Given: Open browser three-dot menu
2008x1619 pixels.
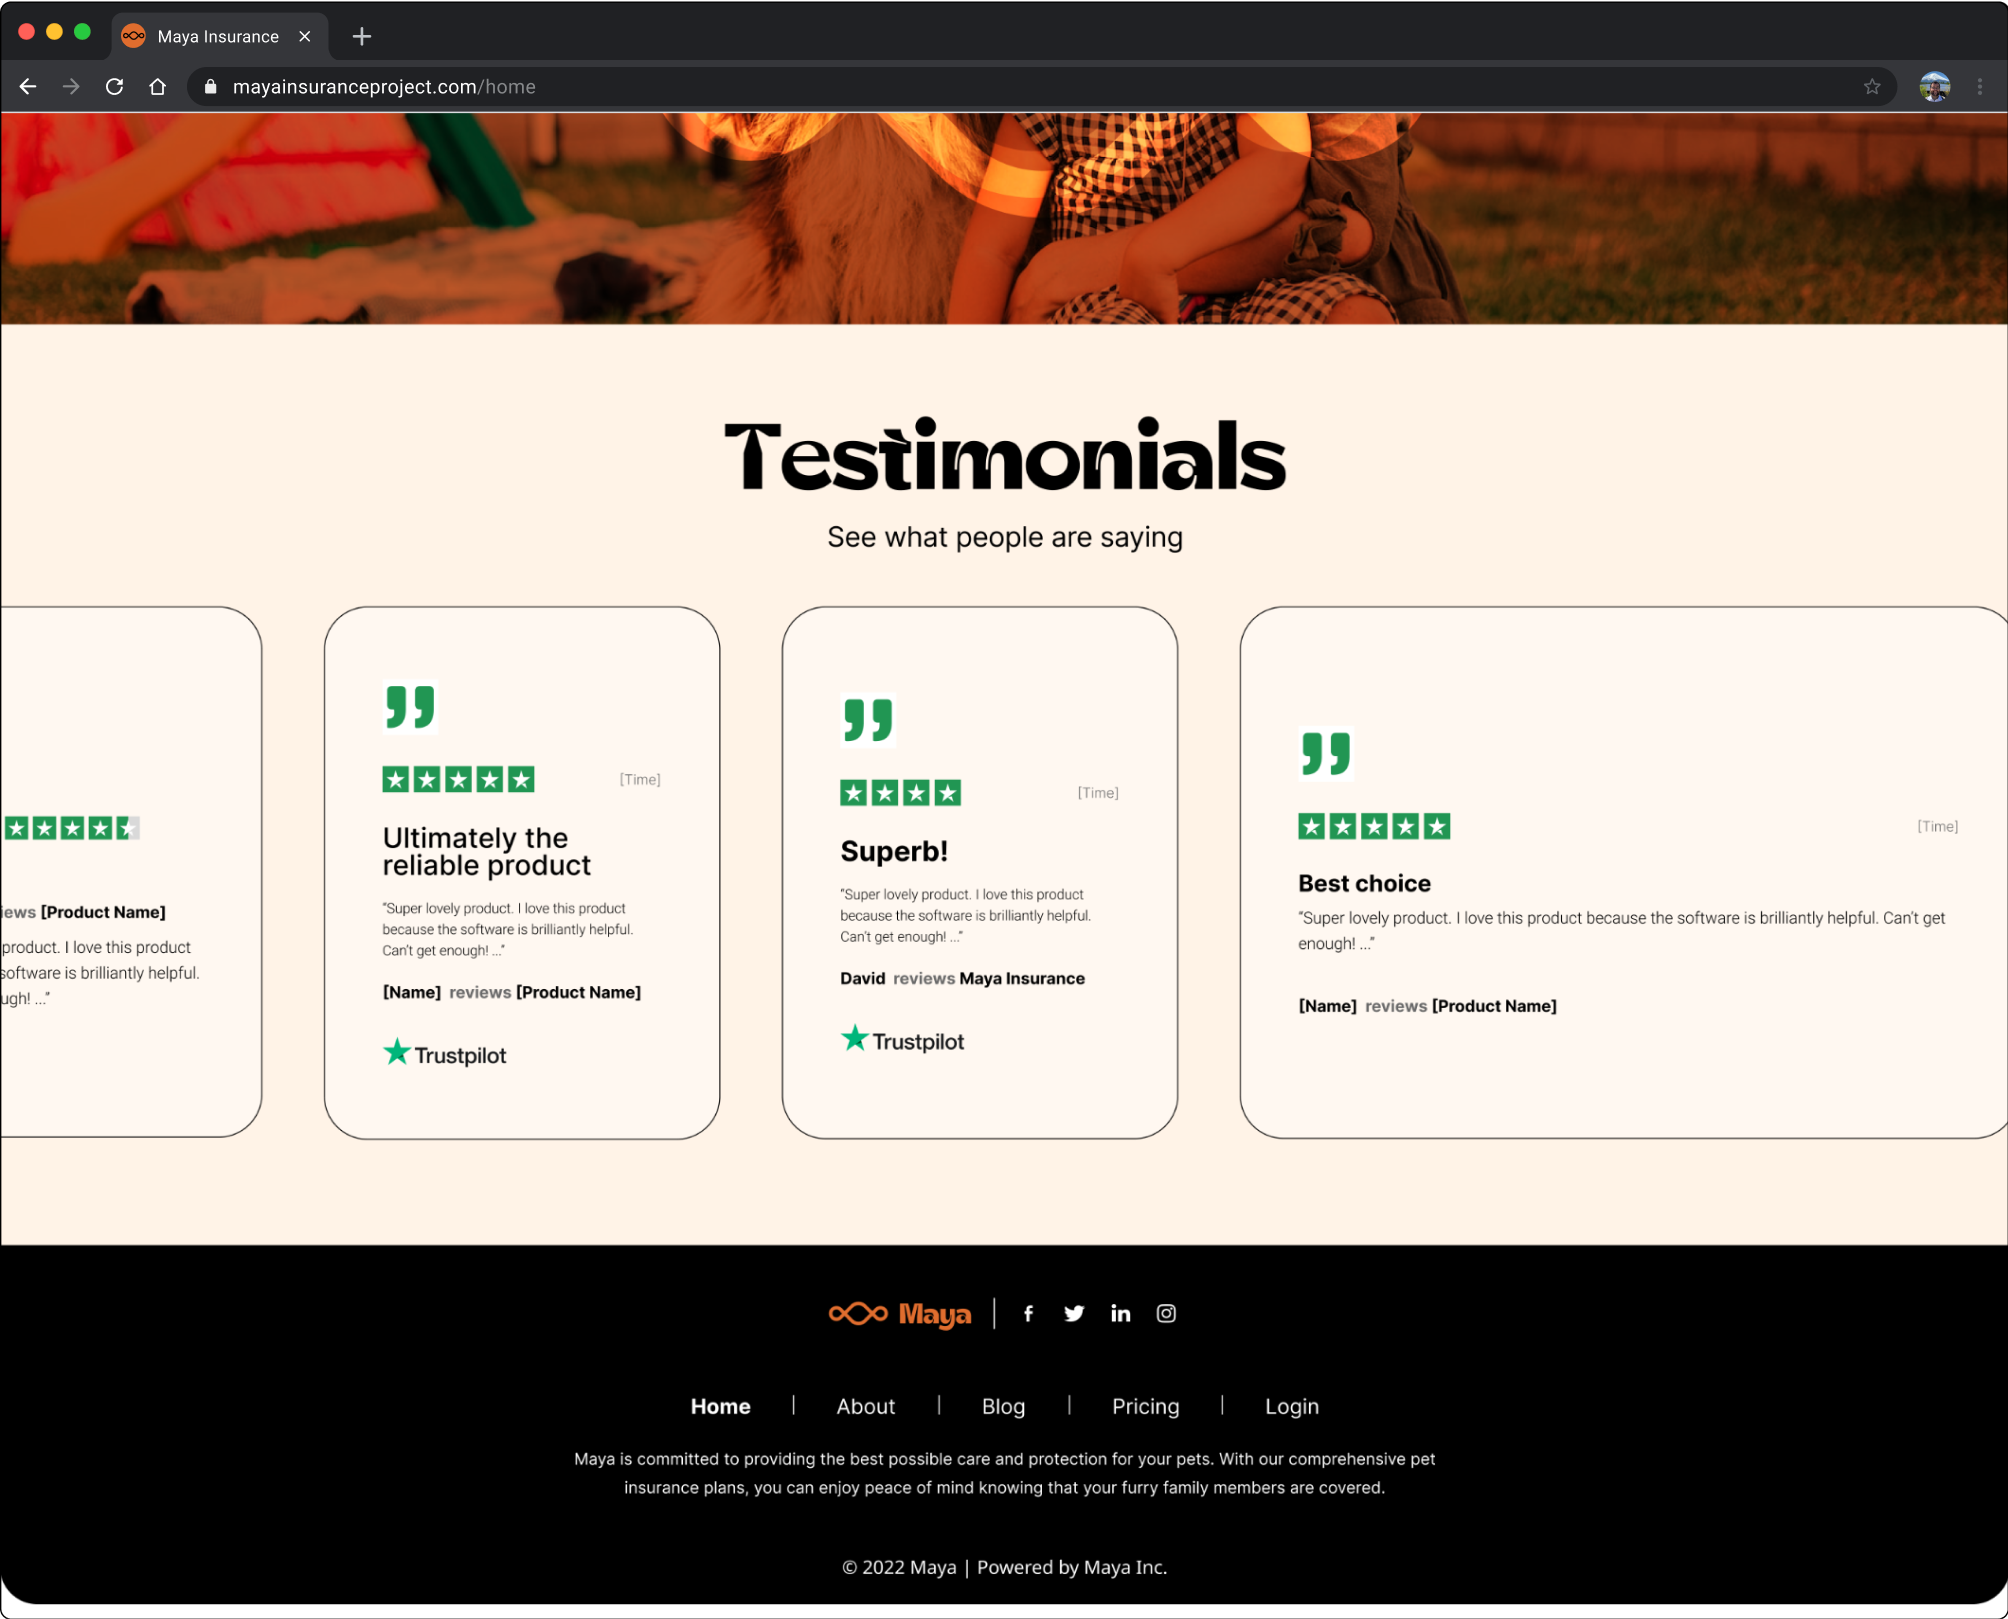Looking at the screenshot, I should [x=1980, y=87].
